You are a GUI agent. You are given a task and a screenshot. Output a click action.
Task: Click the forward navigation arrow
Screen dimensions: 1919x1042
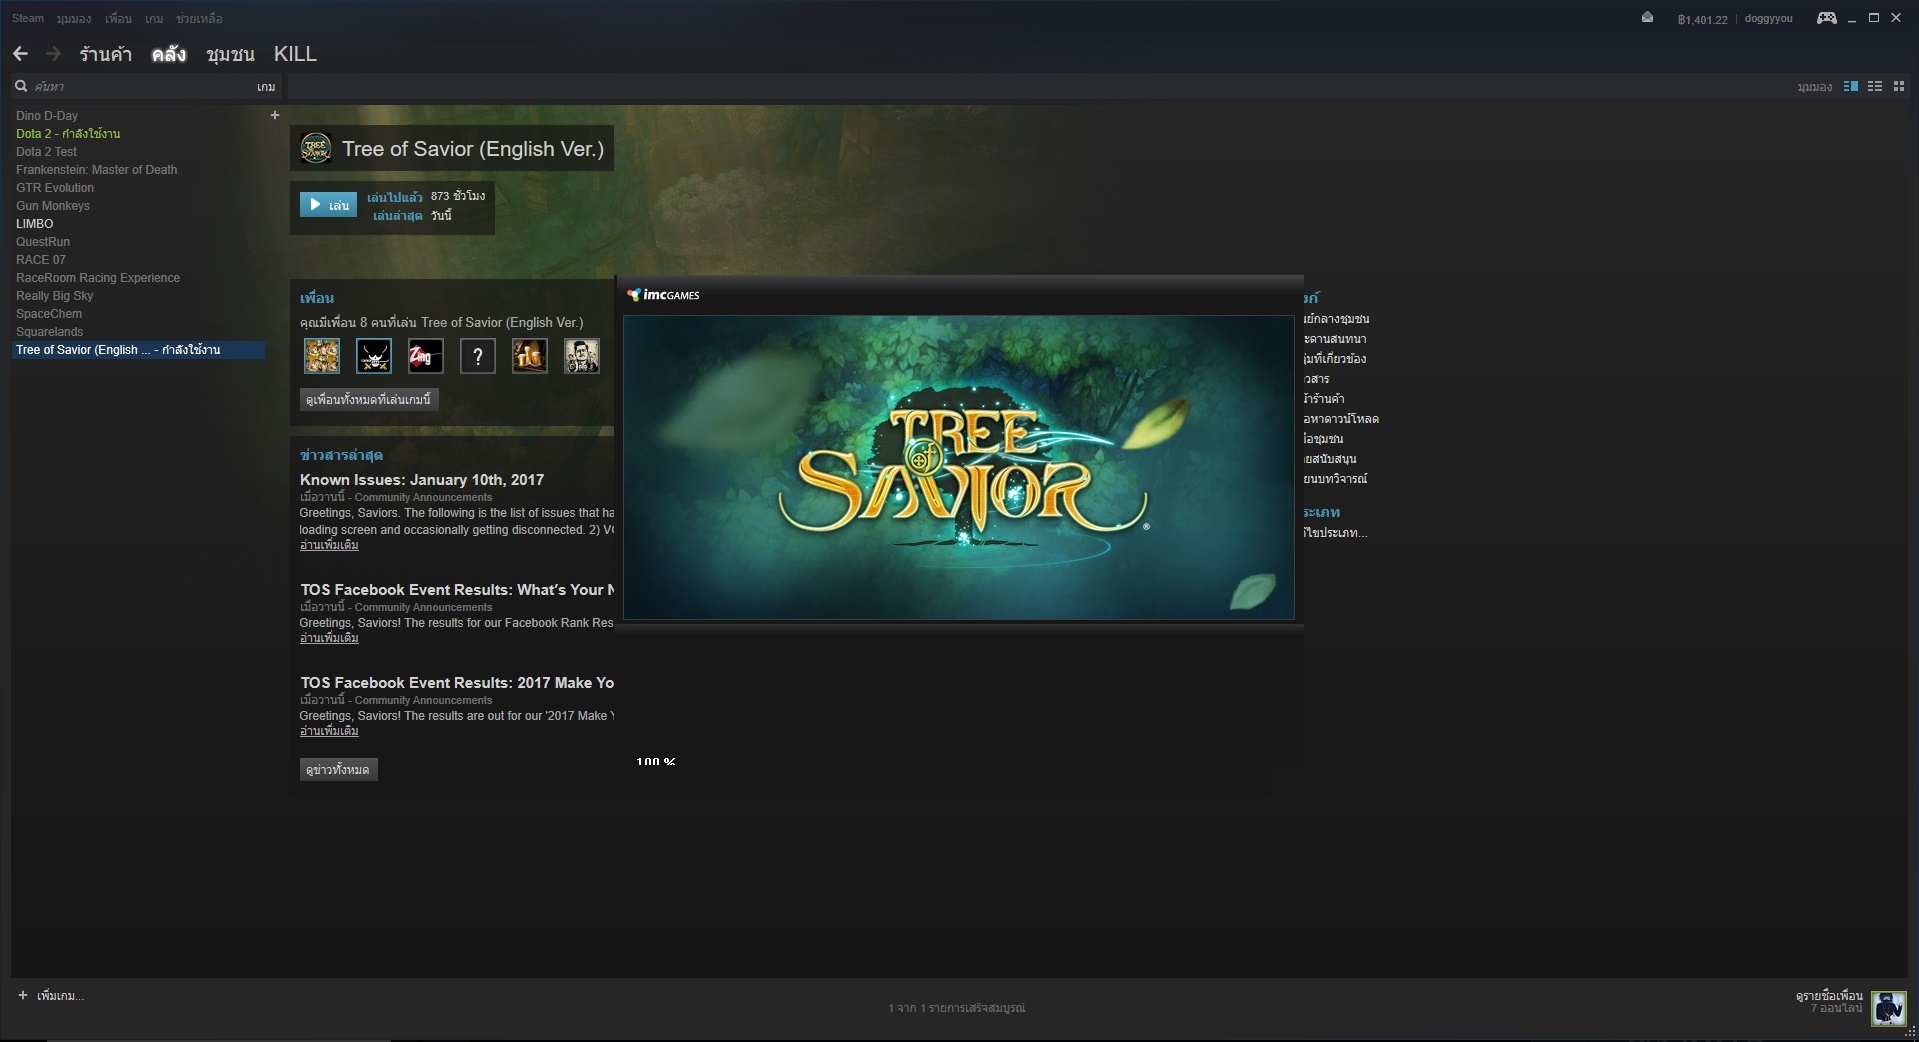point(54,54)
